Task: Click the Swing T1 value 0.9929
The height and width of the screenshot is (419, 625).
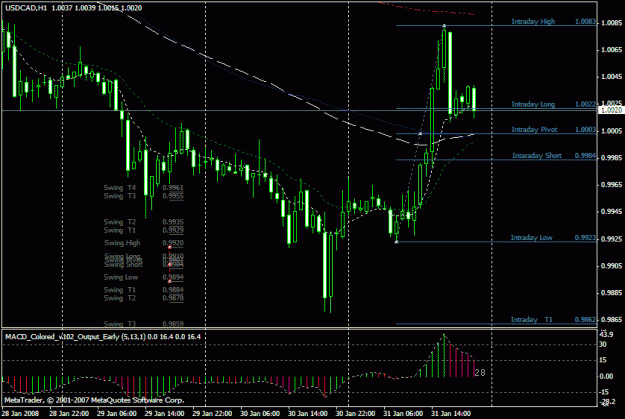Action: (x=173, y=230)
